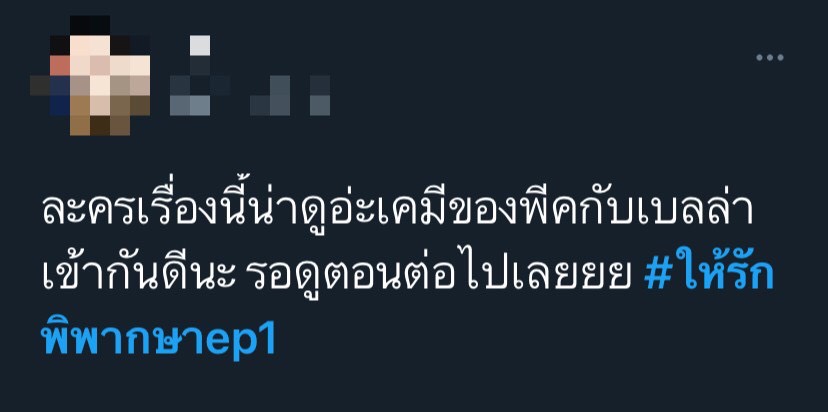Open the hashtag continuation พิพากษาep1
The image size is (828, 412).
158,338
